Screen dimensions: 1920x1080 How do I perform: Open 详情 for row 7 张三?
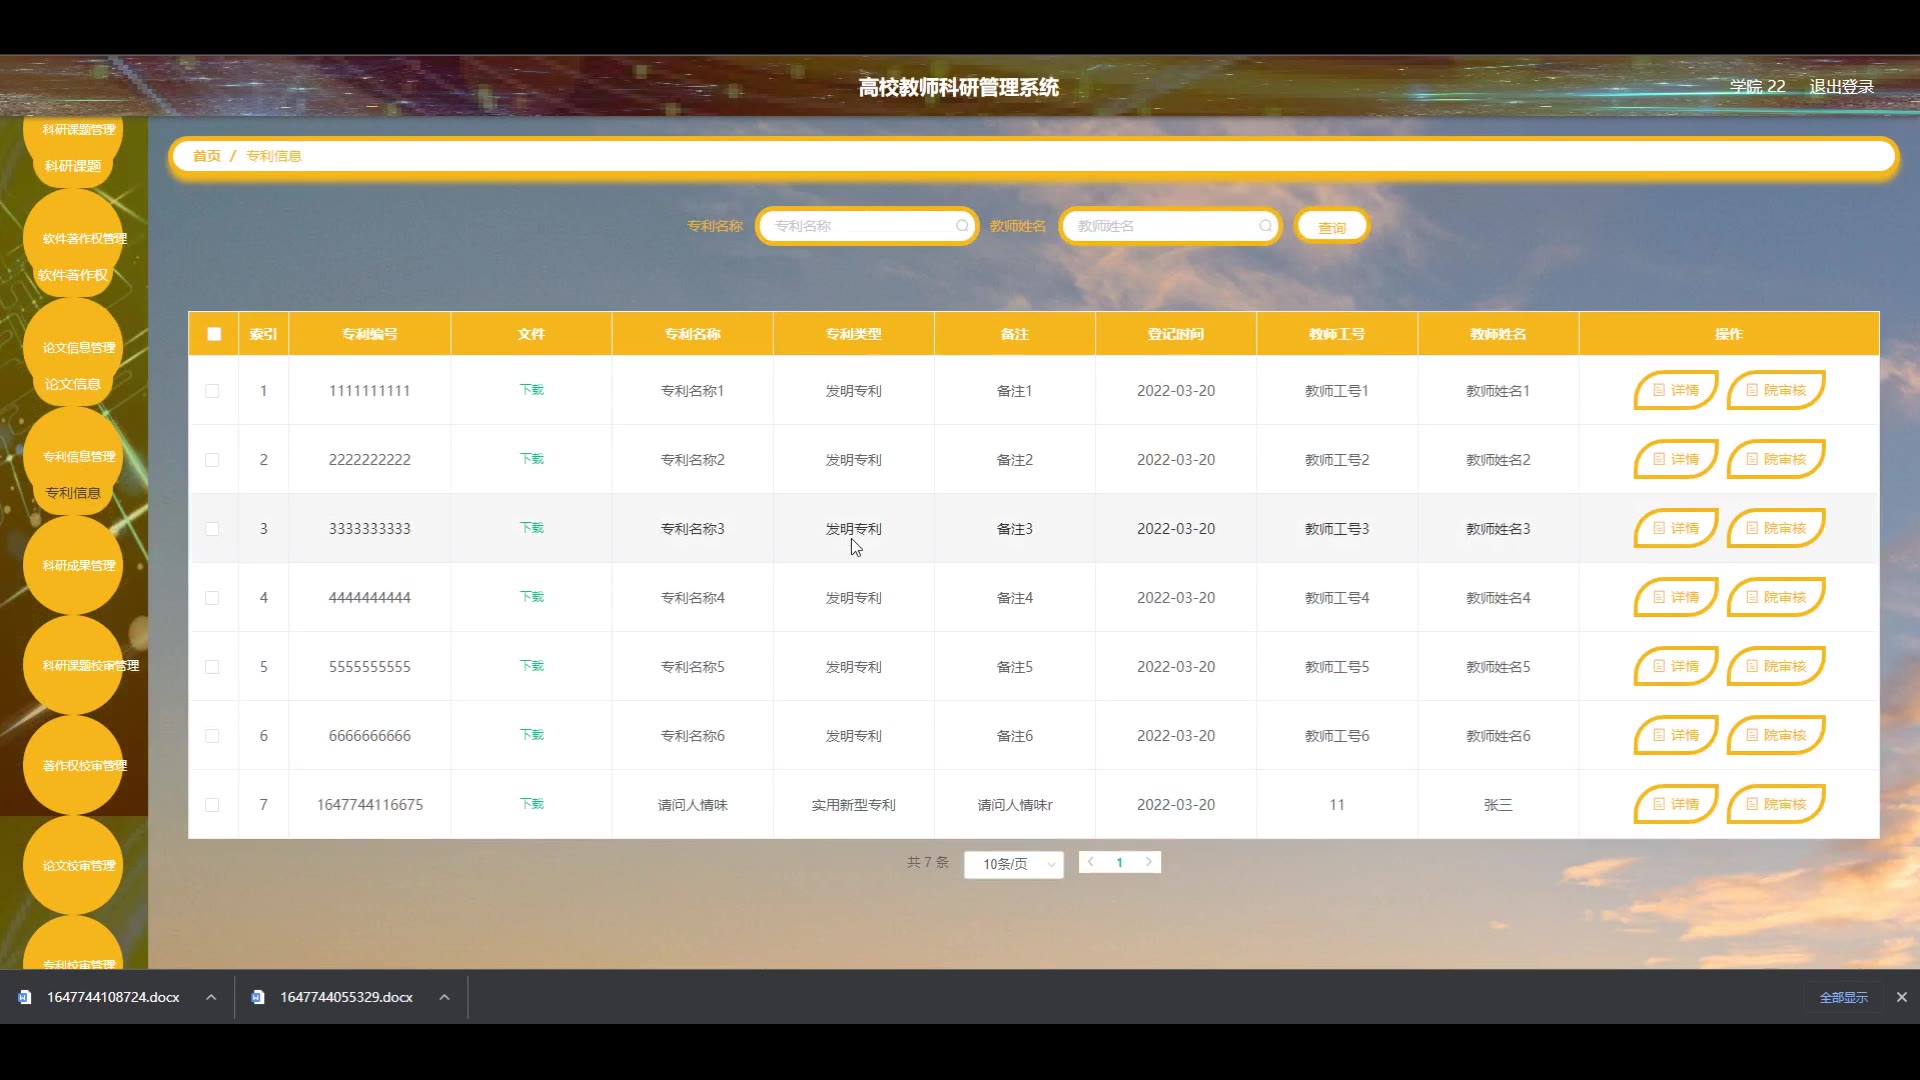[1675, 804]
